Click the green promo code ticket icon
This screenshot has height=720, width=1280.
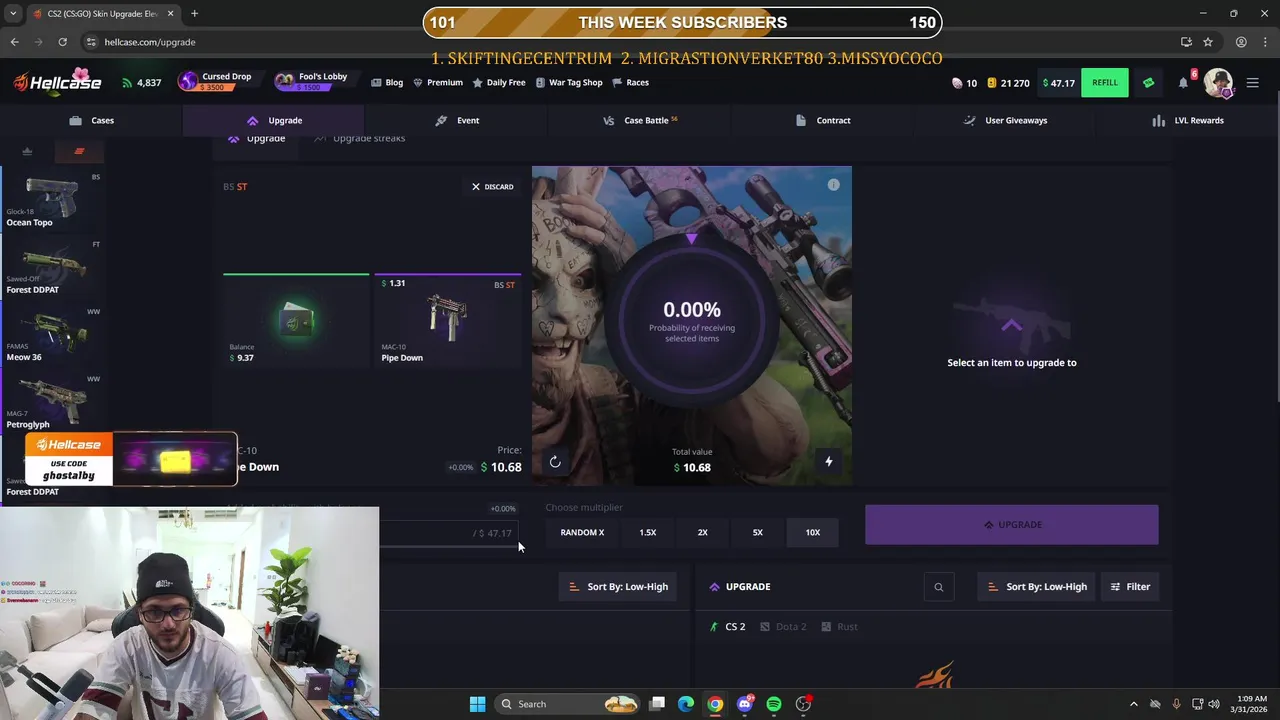pyautogui.click(x=1148, y=82)
